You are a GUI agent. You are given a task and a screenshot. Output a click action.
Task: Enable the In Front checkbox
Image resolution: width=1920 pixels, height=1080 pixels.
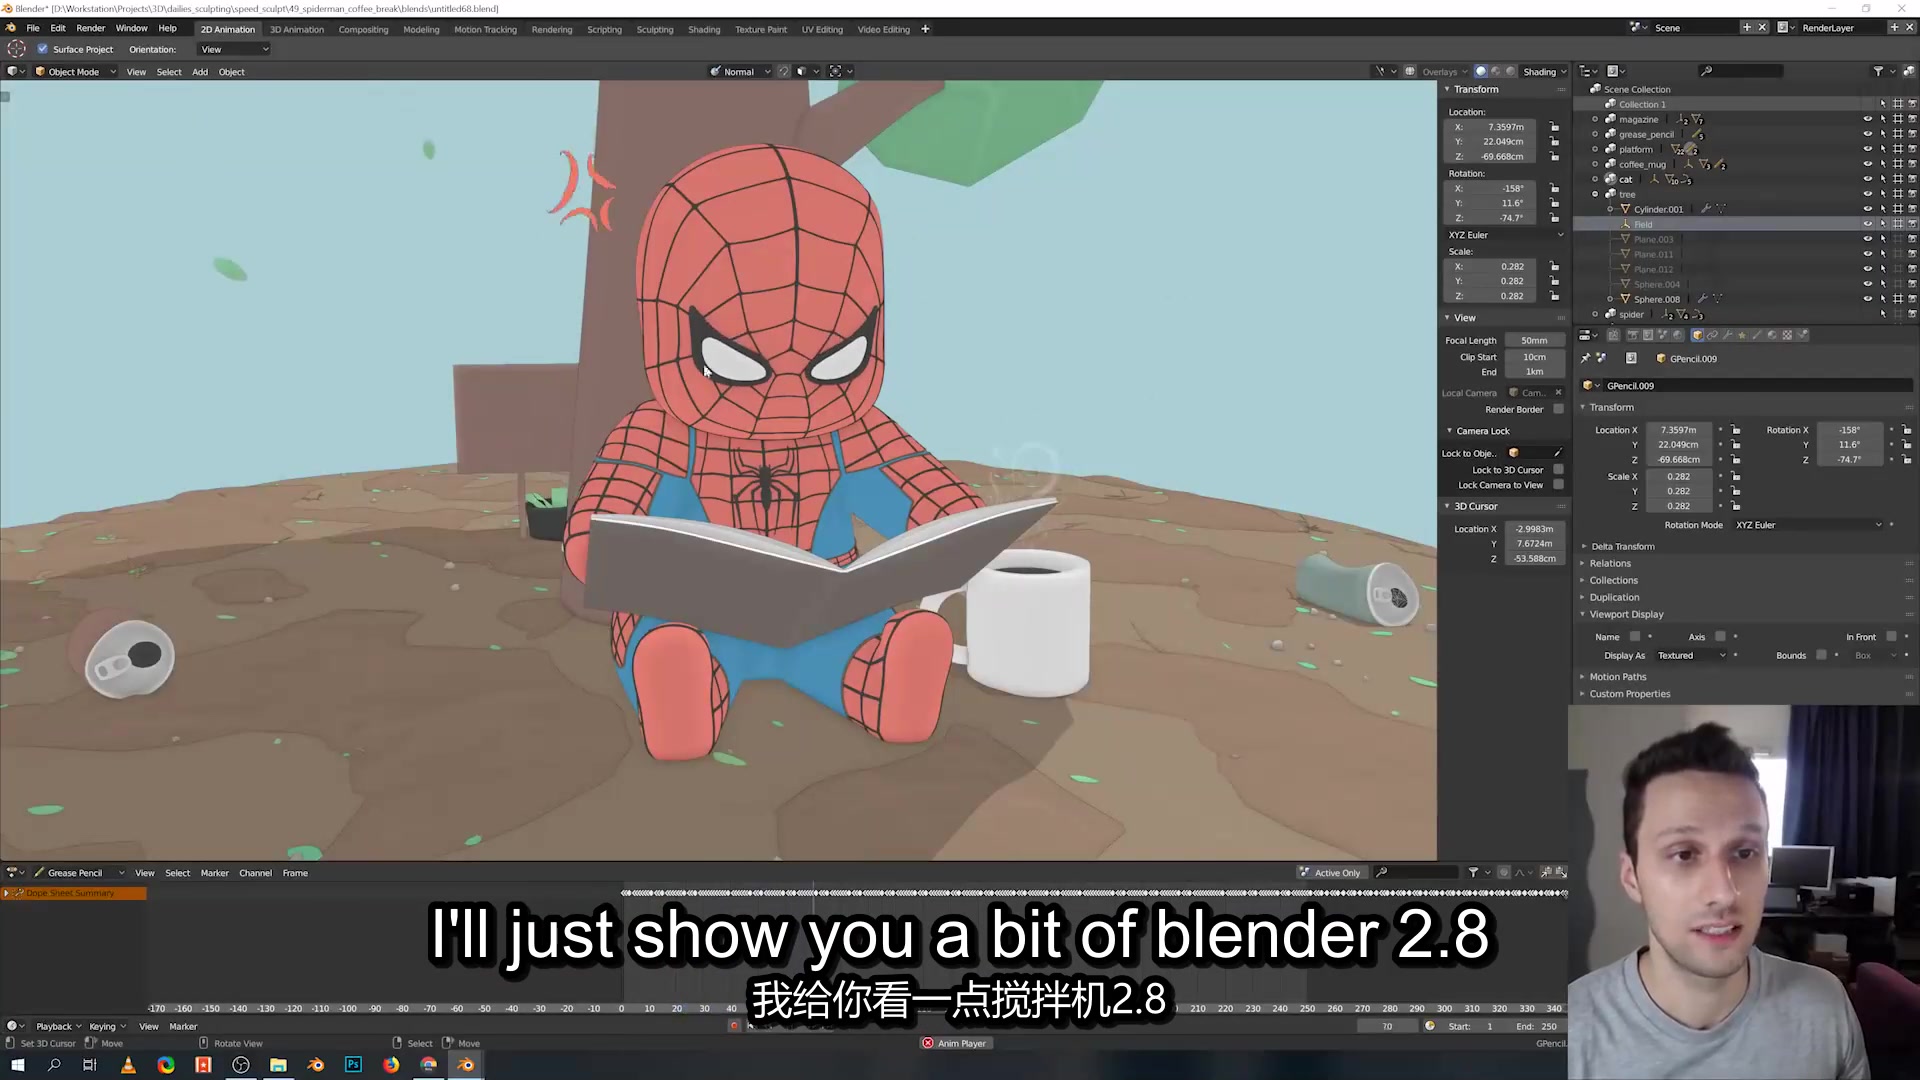[x=1891, y=636]
